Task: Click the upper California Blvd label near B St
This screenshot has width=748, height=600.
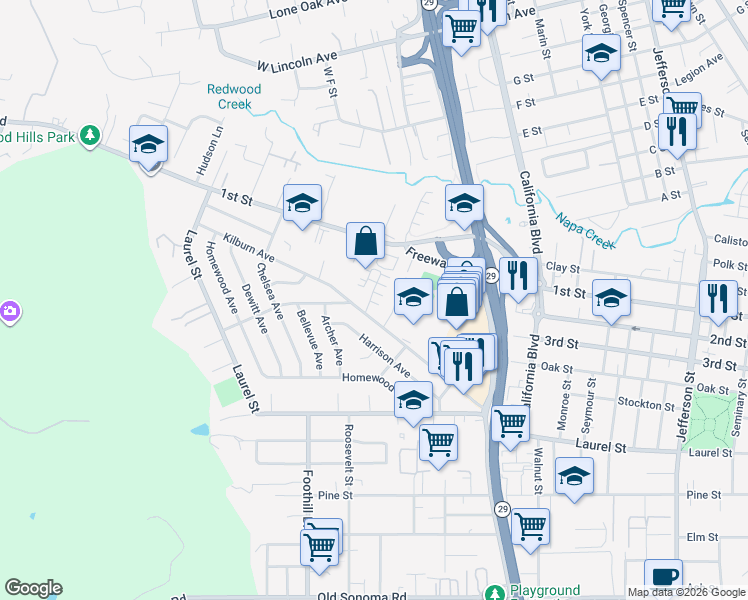Action: pos(531,212)
